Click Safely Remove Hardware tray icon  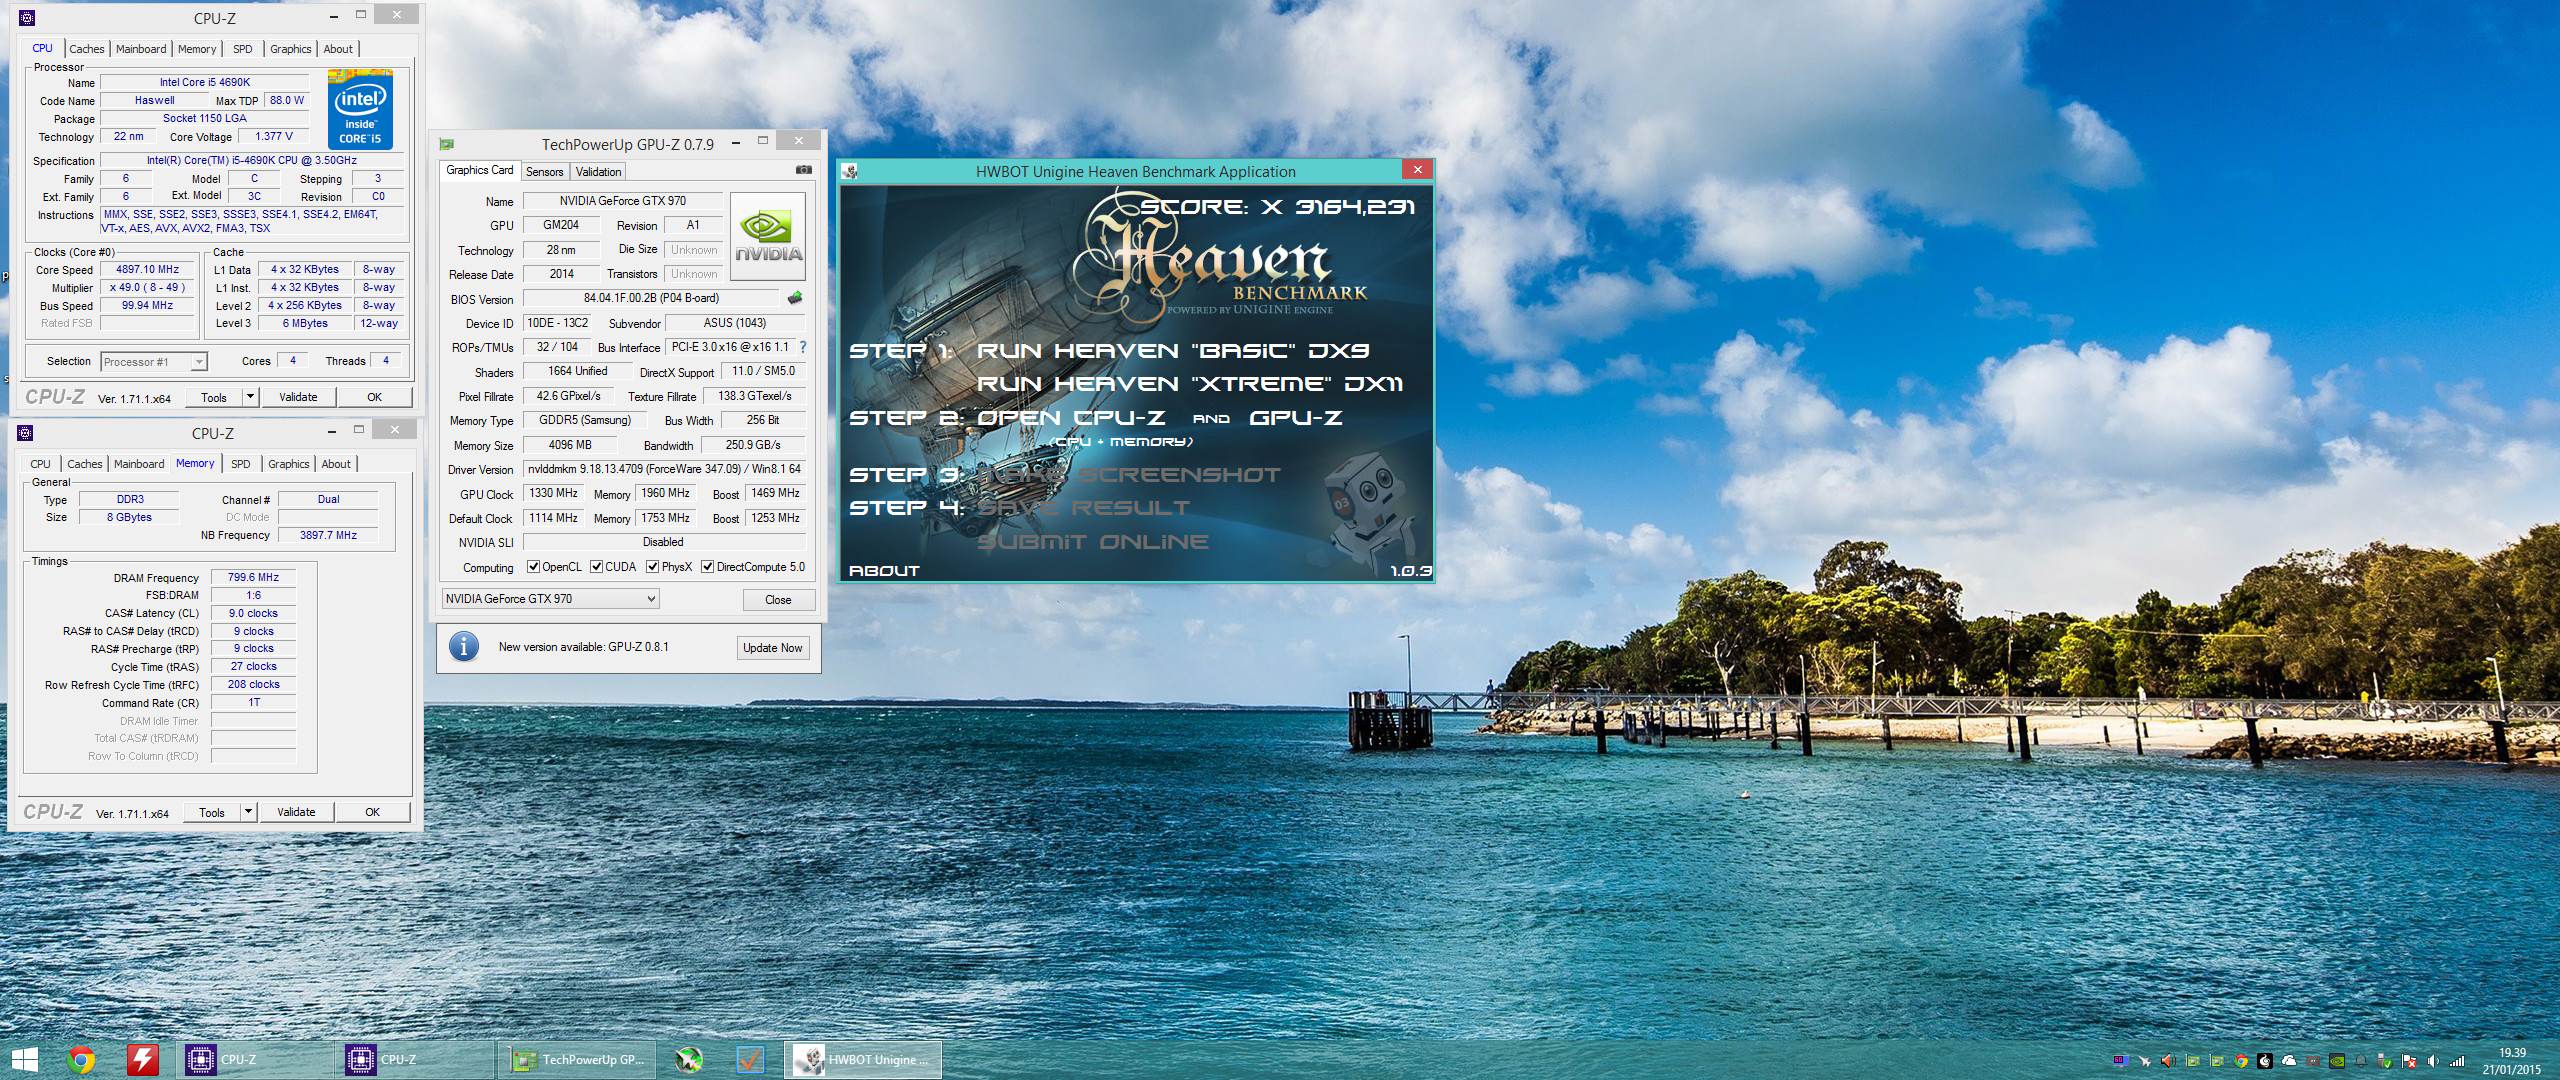2385,1061
